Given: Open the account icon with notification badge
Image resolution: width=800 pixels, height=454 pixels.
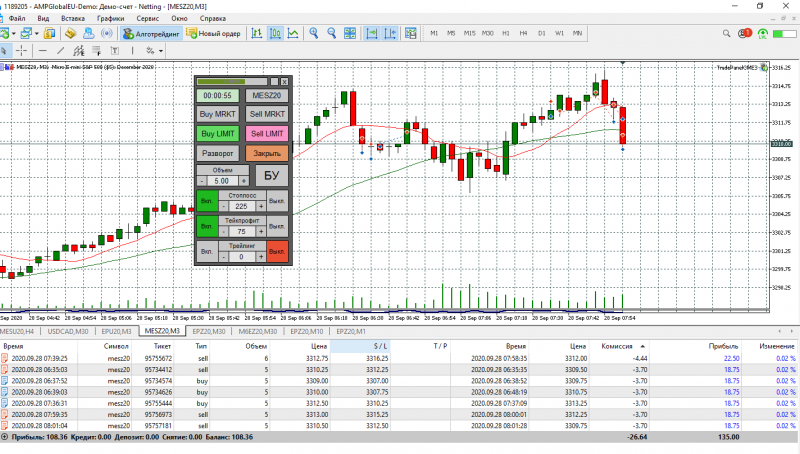Looking at the screenshot, I should click(744, 33).
